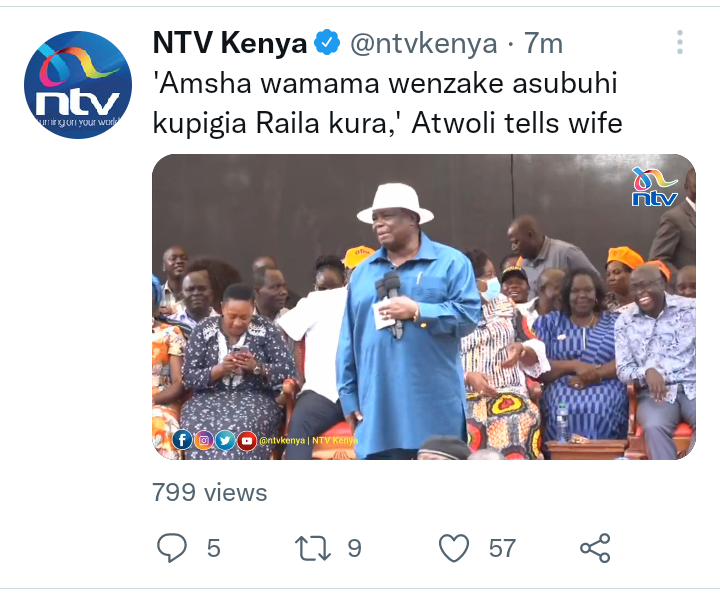Screen dimensions: 720x597
Task: Share the tweet via share icon
Action: [595, 548]
